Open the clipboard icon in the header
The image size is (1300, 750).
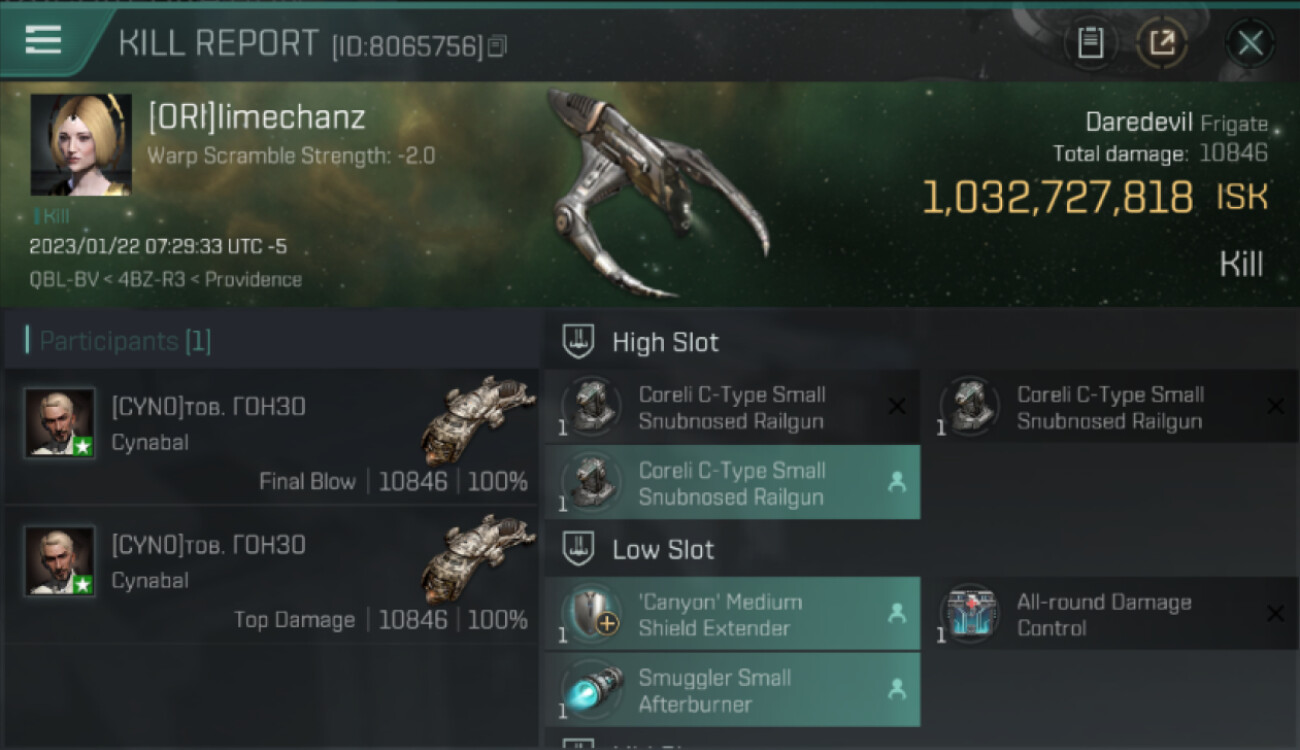[1090, 43]
